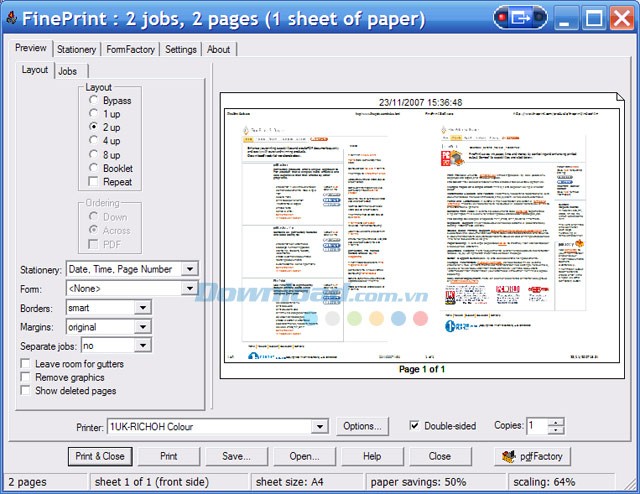
Task: Maximize the FinePrint window
Action: click(594, 17)
